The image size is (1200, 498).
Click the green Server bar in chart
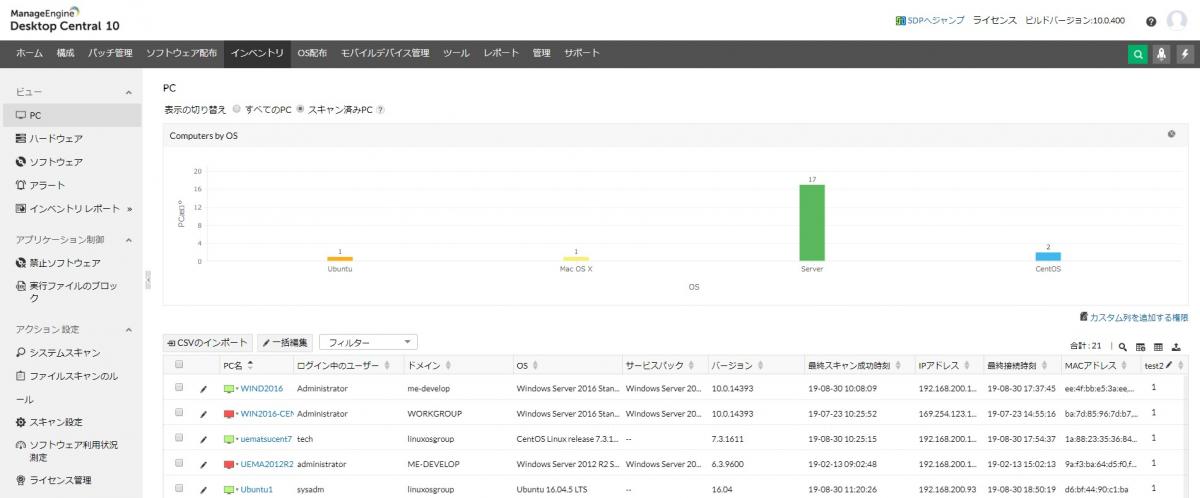[x=811, y=223]
